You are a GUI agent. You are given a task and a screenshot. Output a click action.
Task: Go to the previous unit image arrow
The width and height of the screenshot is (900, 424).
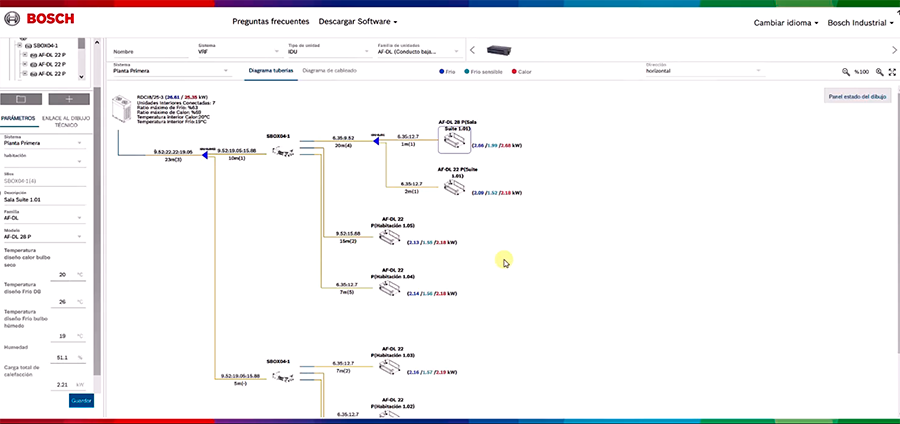473,50
